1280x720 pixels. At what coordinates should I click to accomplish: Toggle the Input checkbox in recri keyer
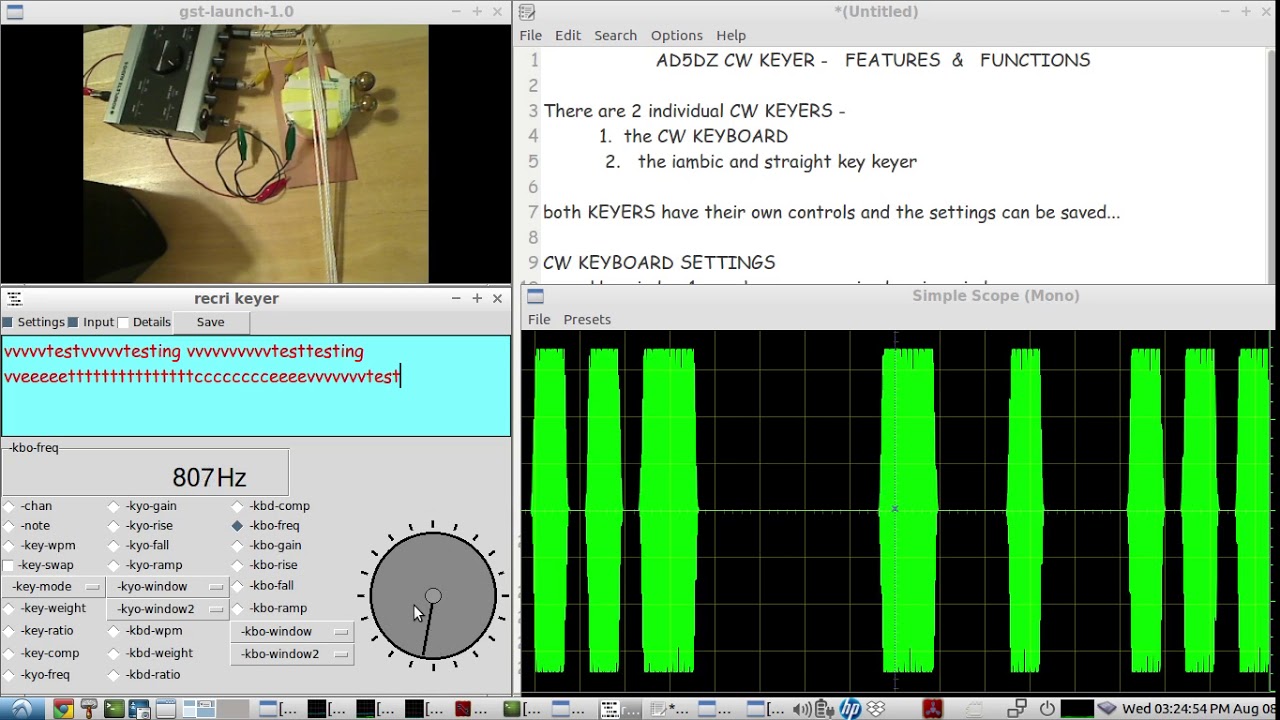pyautogui.click(x=73, y=322)
